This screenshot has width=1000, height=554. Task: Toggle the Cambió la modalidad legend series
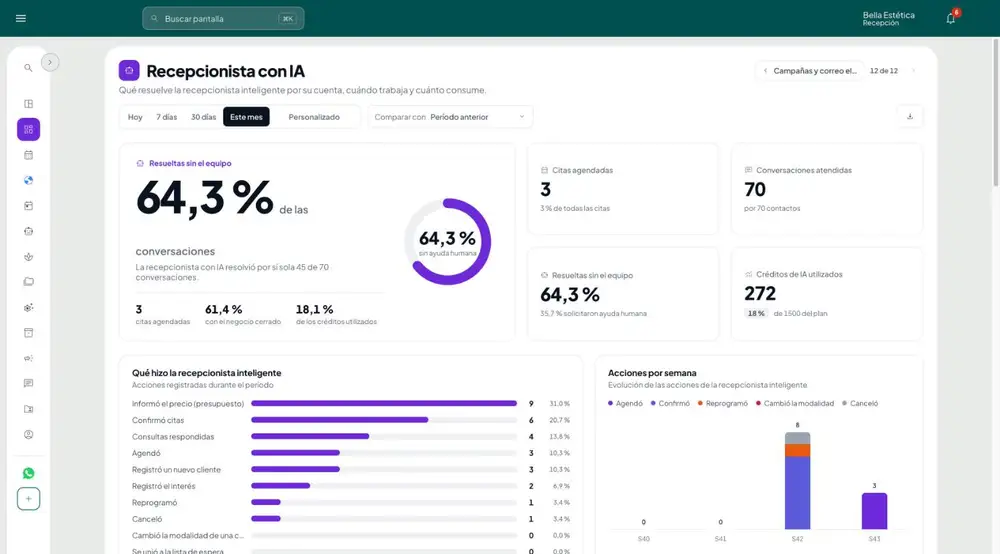[x=795, y=404]
